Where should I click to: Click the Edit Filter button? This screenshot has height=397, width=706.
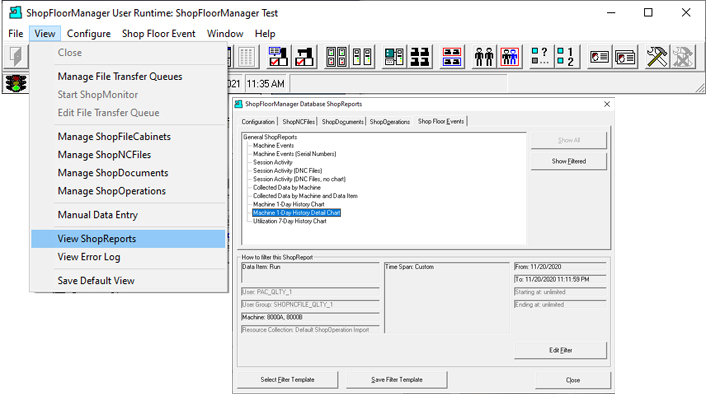[561, 350]
